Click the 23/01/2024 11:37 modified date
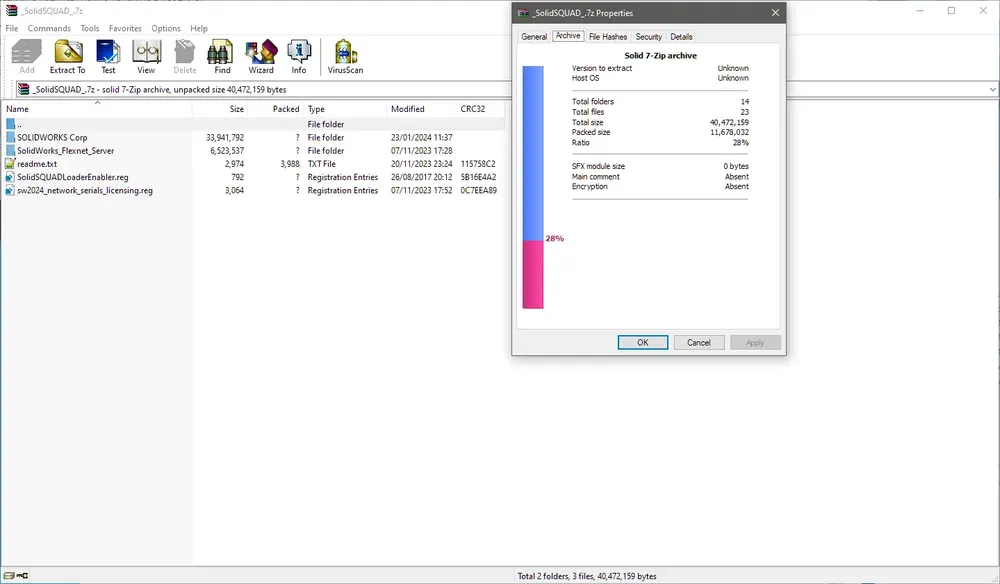Image resolution: width=1000 pixels, height=584 pixels. point(422,137)
